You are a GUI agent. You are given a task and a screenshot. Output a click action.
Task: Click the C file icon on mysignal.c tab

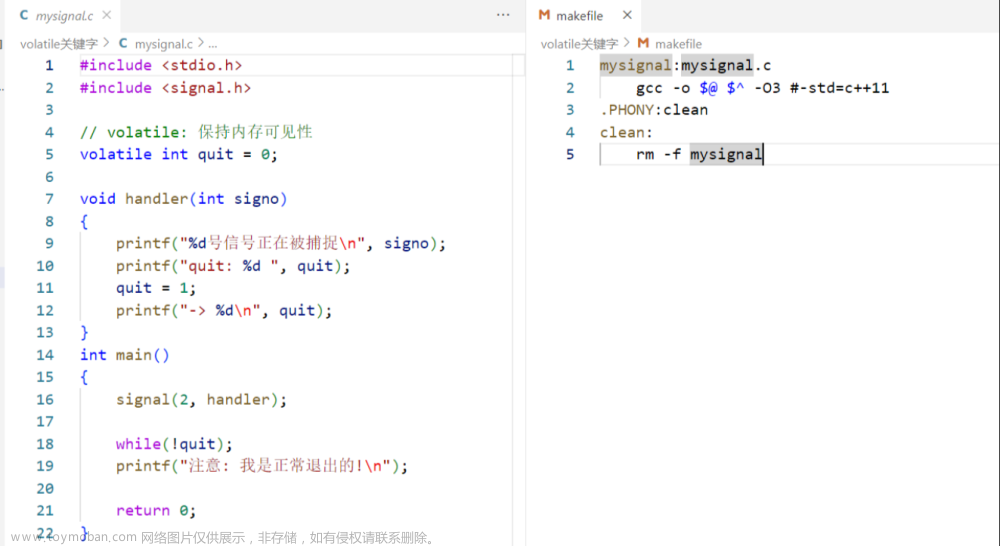point(24,15)
